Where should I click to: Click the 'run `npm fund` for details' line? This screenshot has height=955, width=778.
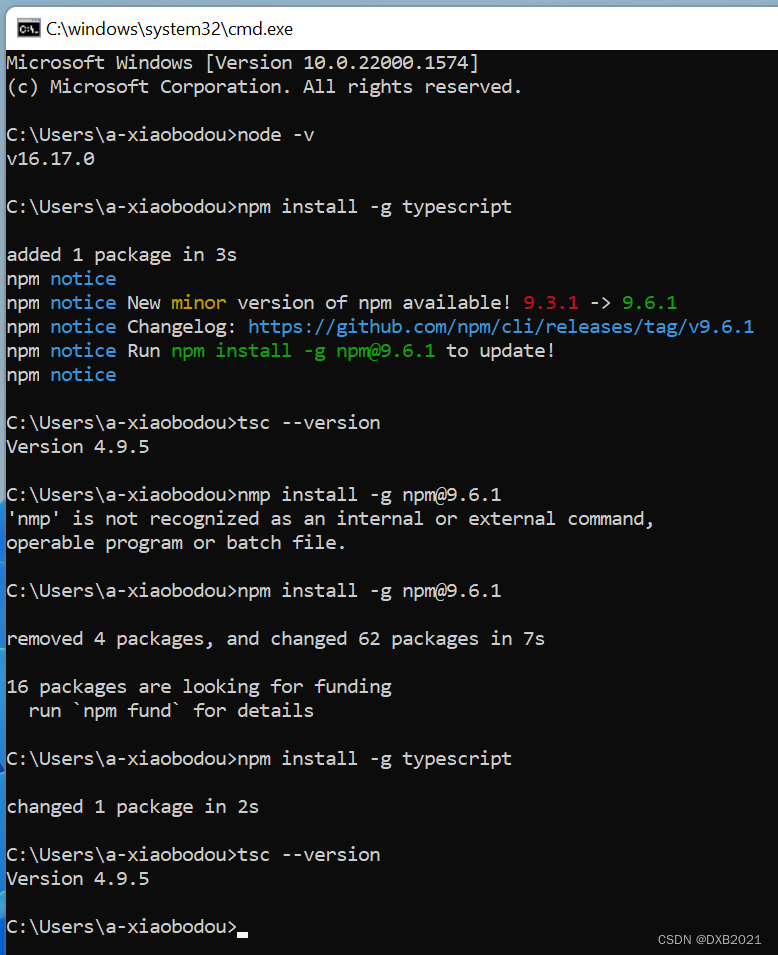[x=171, y=711]
